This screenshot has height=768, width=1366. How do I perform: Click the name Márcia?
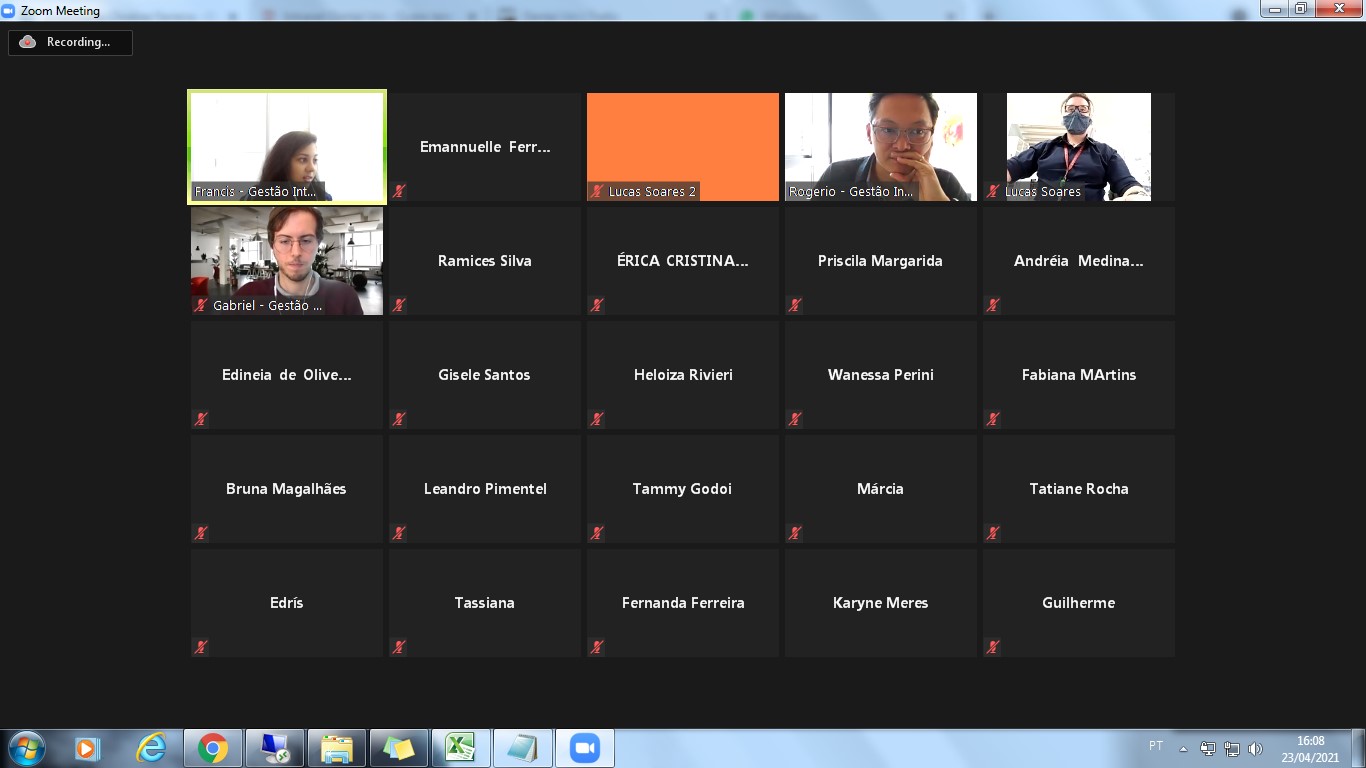click(x=881, y=489)
